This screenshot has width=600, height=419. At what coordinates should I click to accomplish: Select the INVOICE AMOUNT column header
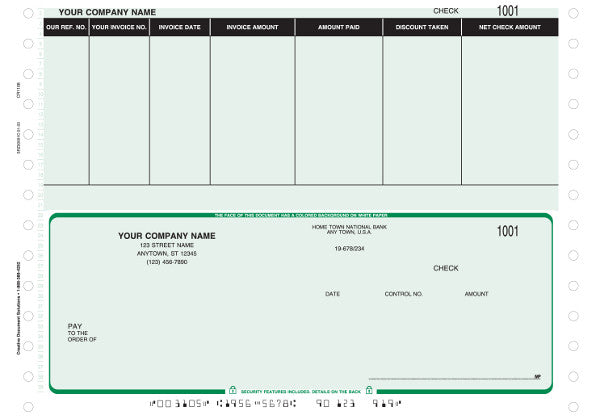pos(252,27)
